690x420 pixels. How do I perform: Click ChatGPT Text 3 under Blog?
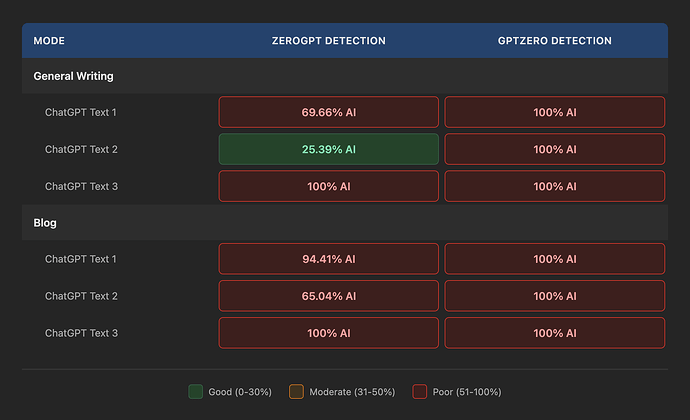(x=81, y=333)
